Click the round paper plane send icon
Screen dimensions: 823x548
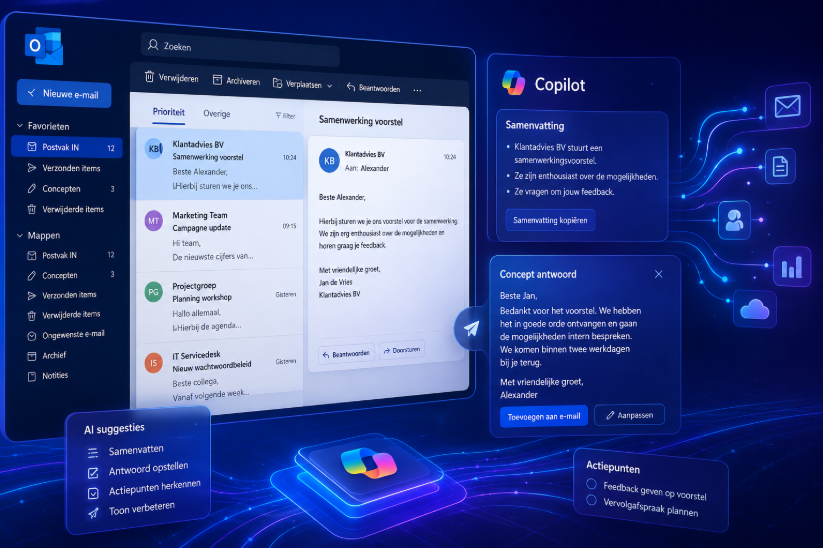pyautogui.click(x=471, y=329)
